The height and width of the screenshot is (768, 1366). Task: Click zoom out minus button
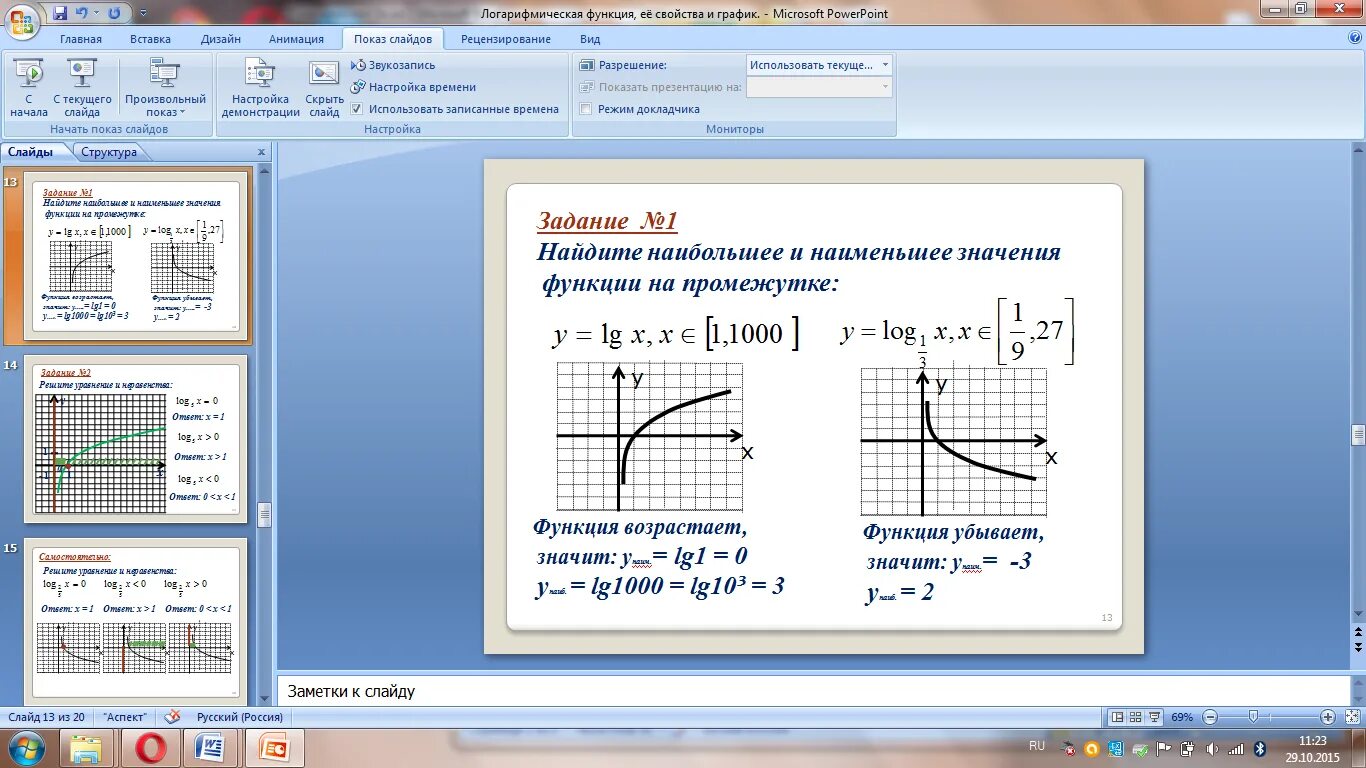[x=1210, y=717]
